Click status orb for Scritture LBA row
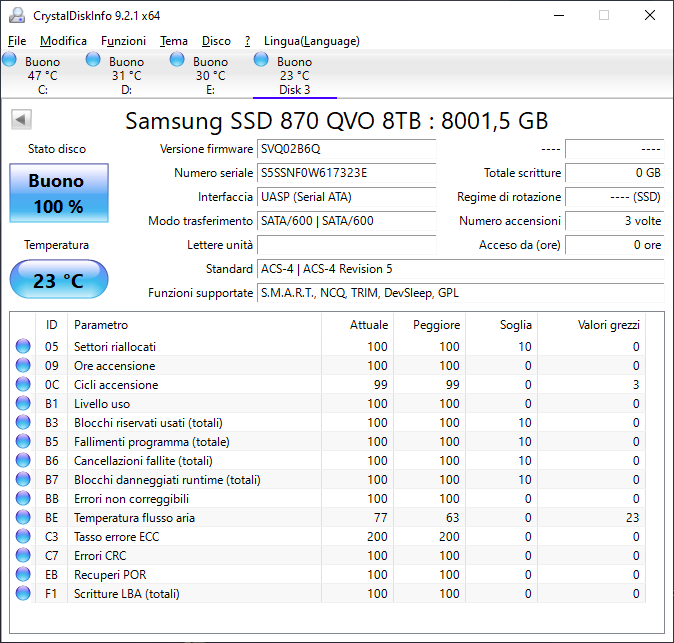The width and height of the screenshot is (674, 643). [x=23, y=593]
